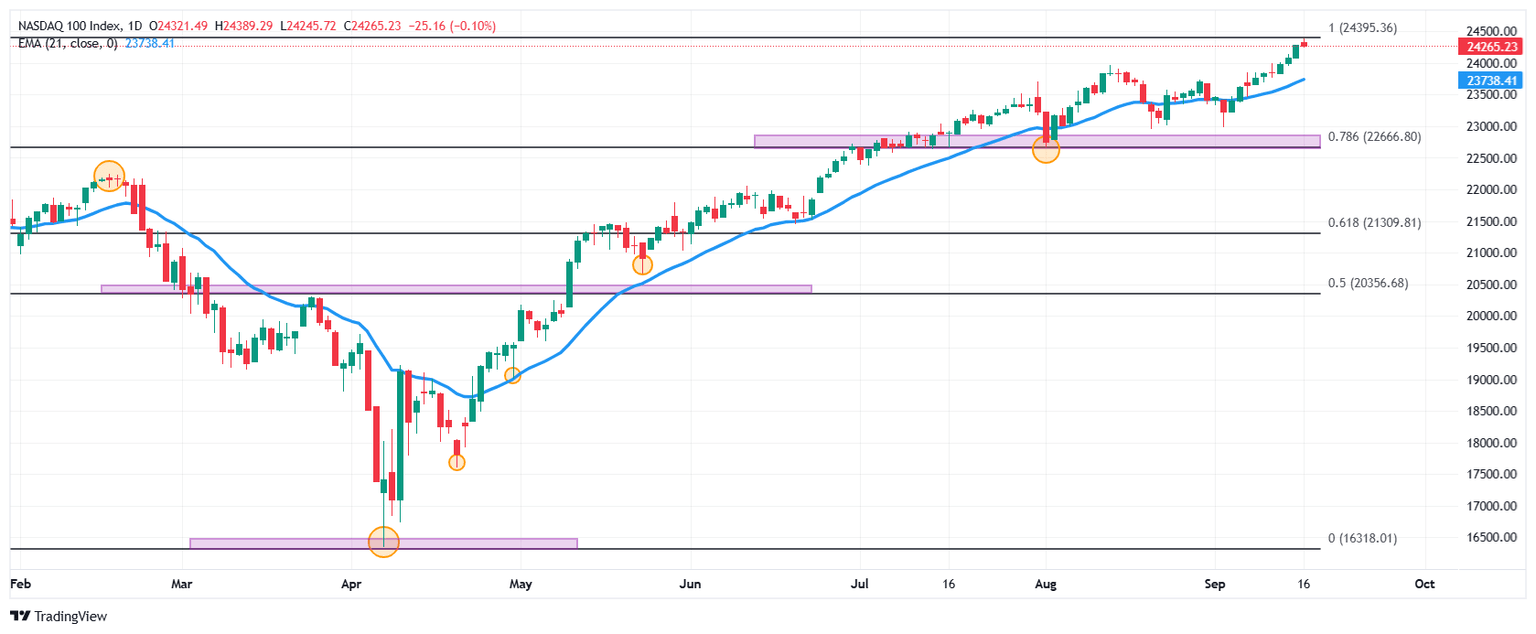
Task: Click the Oct date label on time axis
Action: pyautogui.click(x=1426, y=583)
